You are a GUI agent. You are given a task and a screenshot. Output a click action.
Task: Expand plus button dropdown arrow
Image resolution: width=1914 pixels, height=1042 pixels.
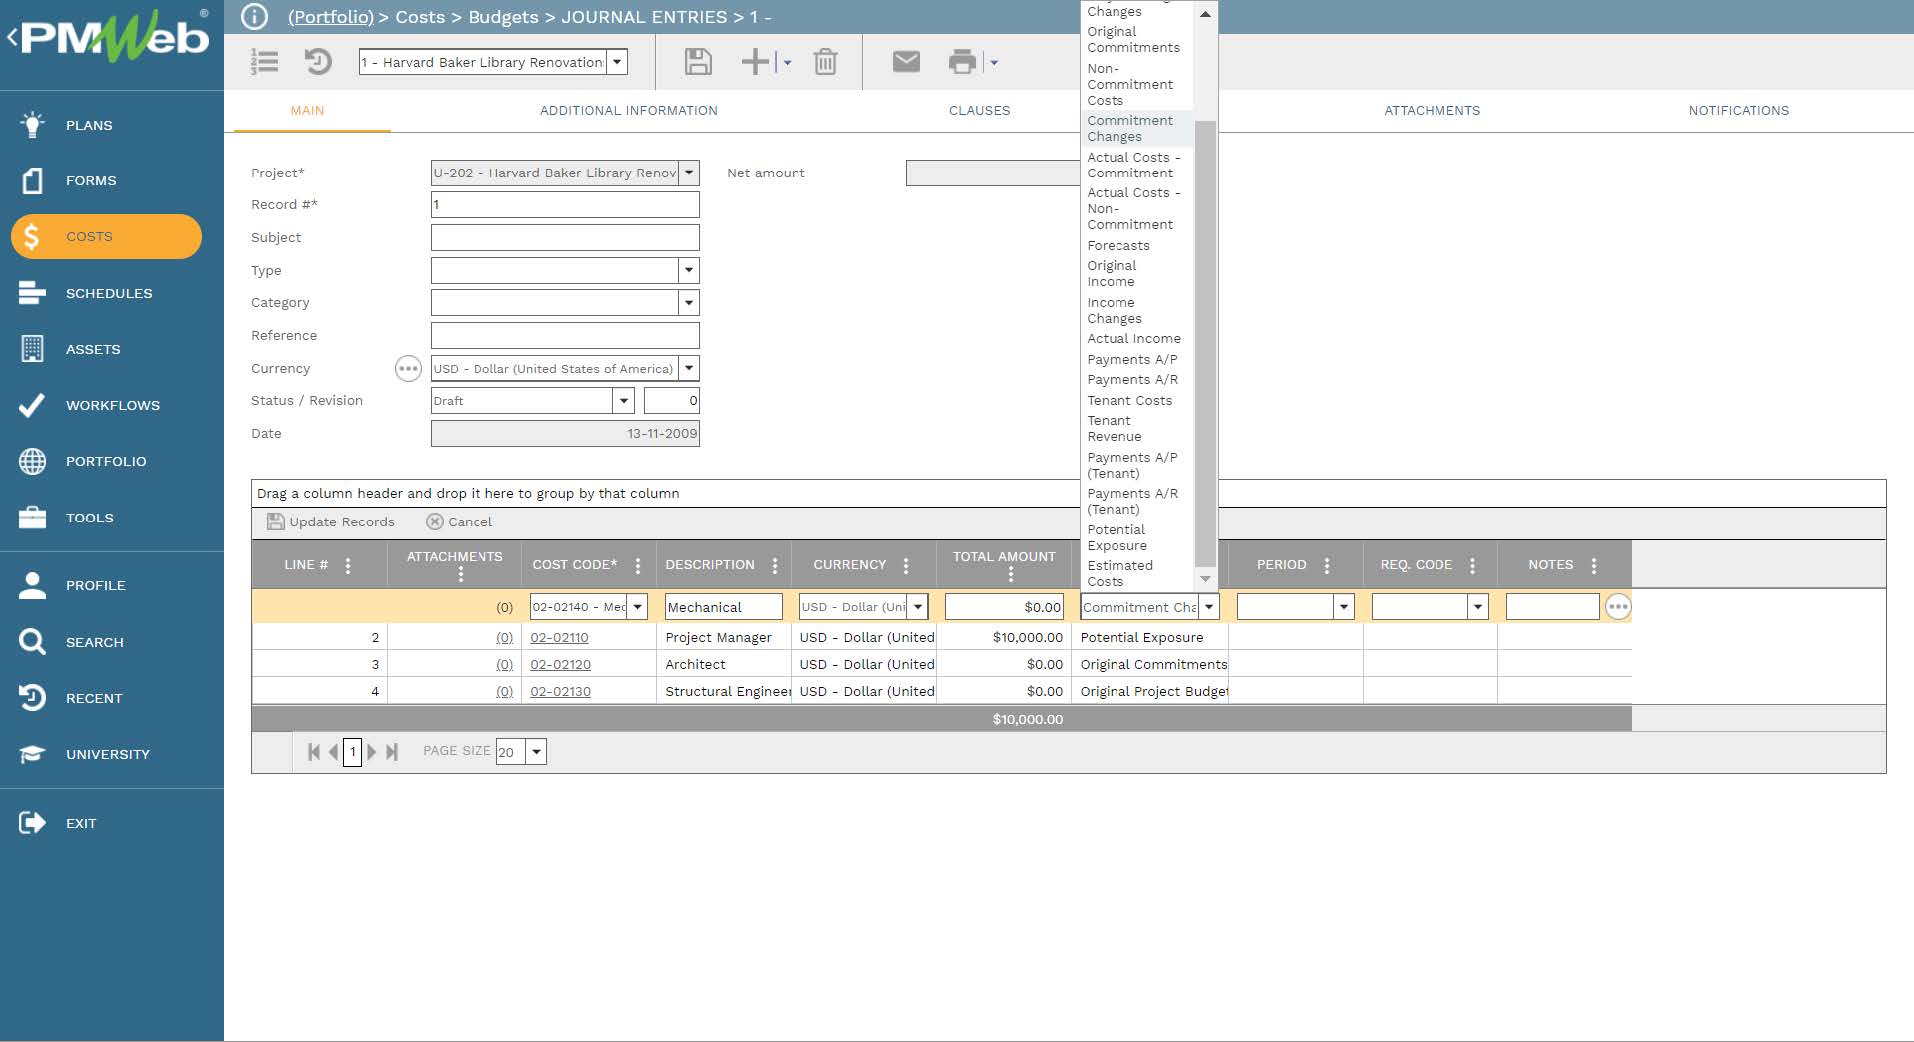[787, 62]
